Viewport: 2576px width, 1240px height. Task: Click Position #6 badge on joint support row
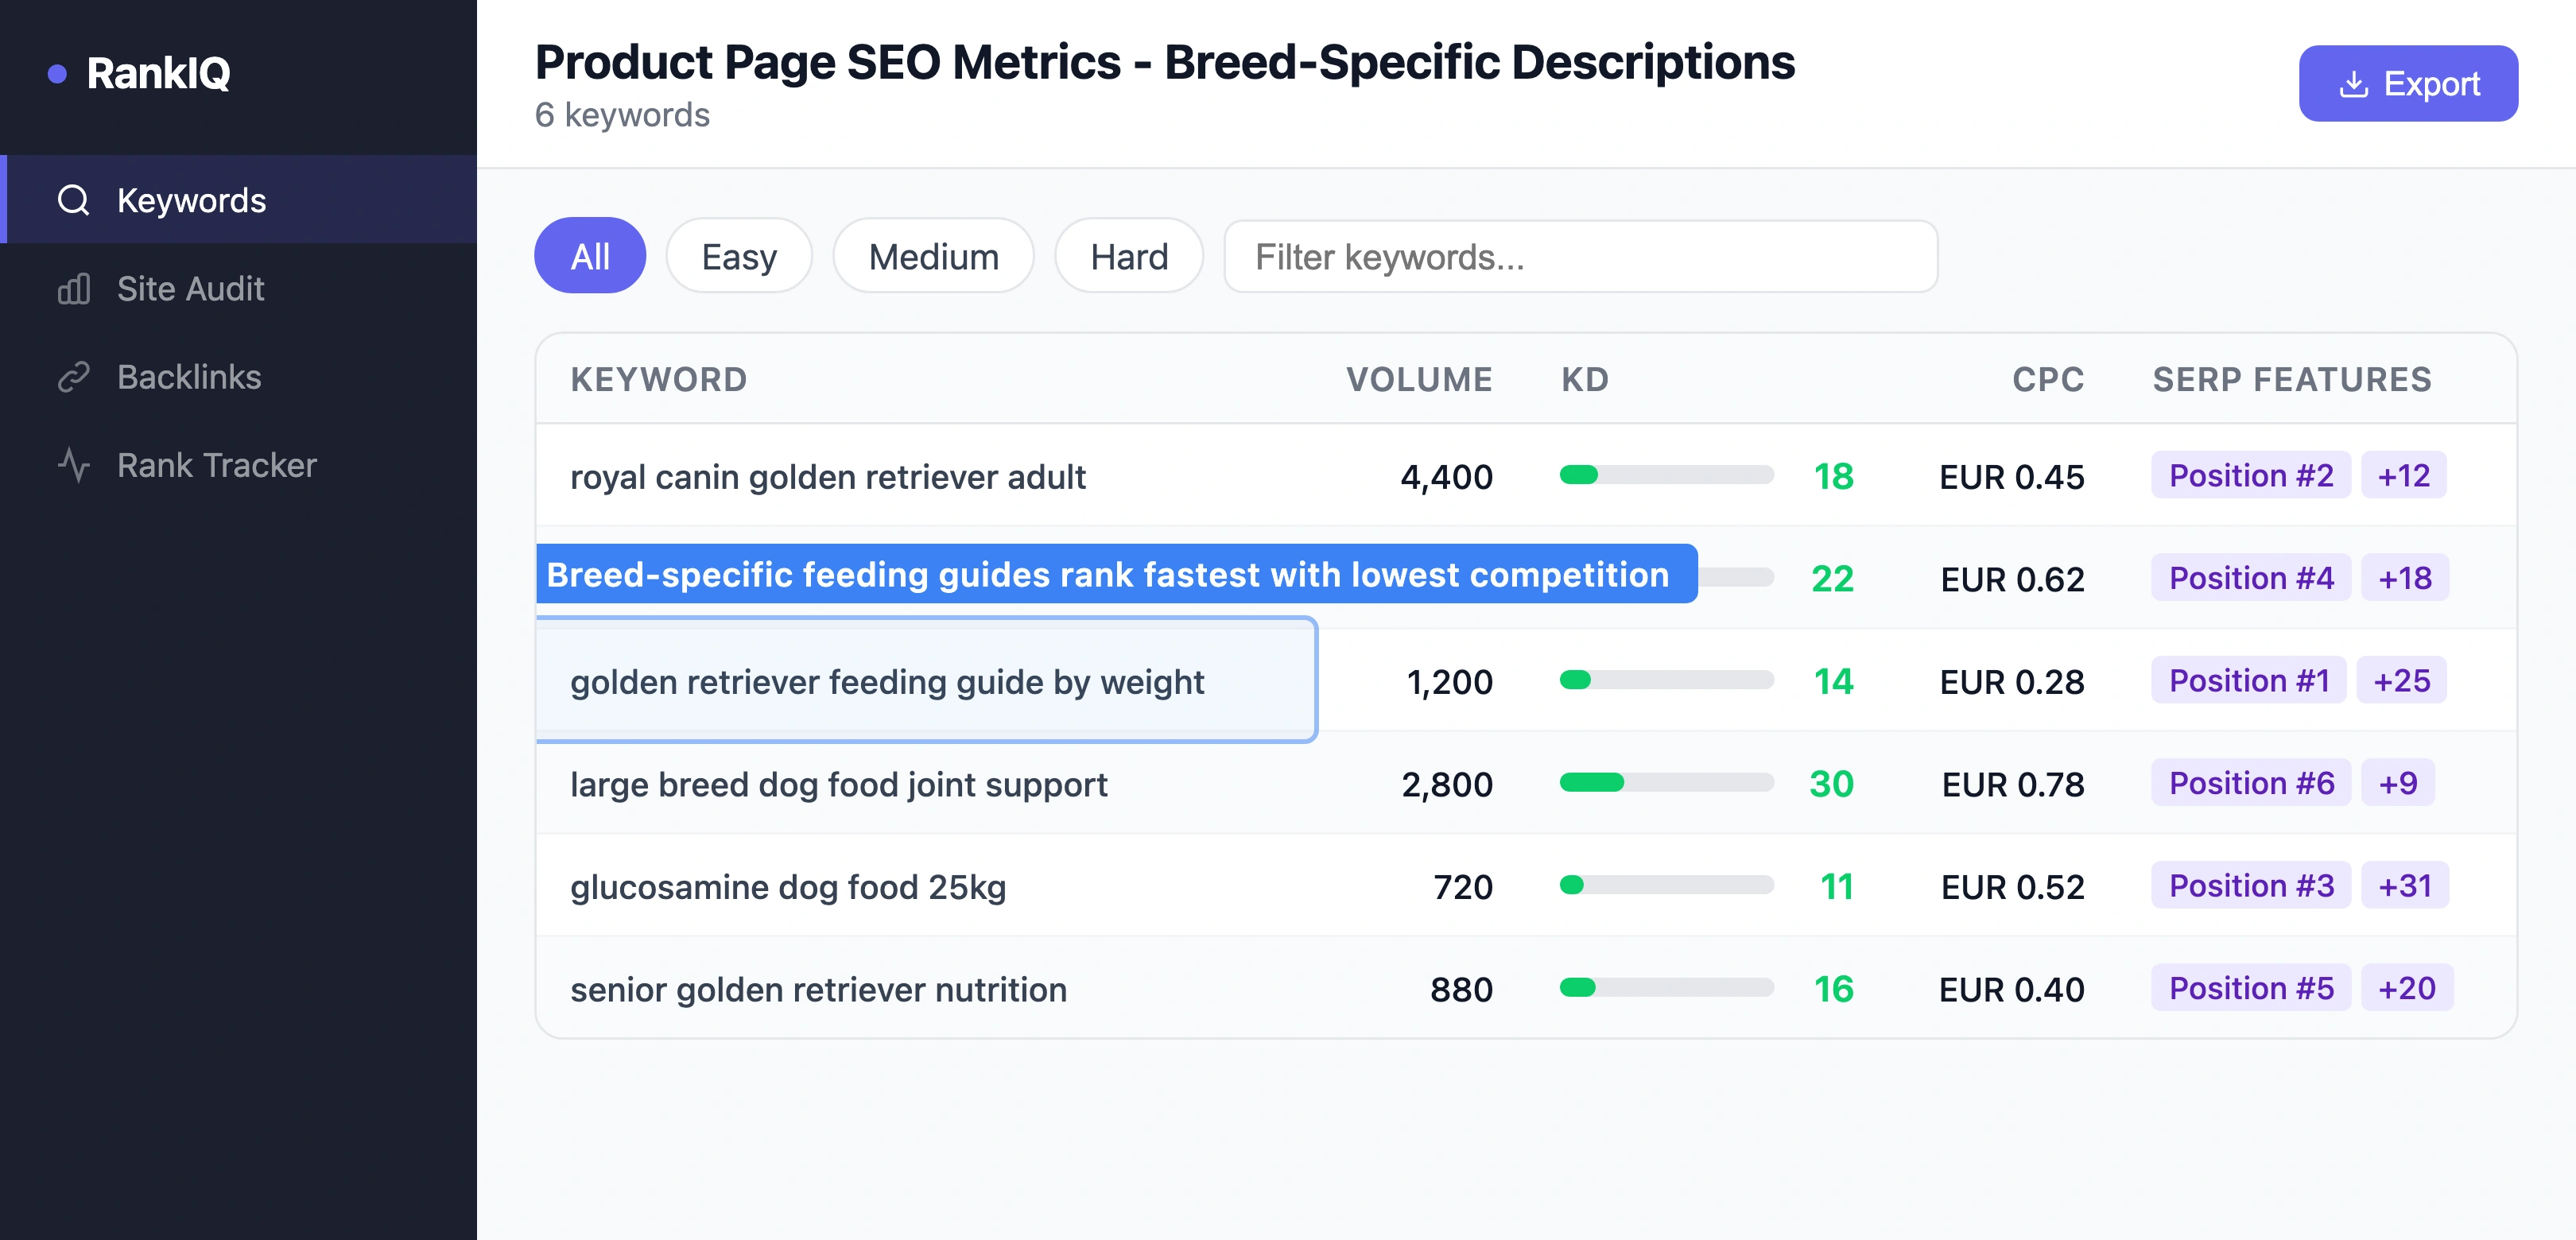pos(2251,783)
